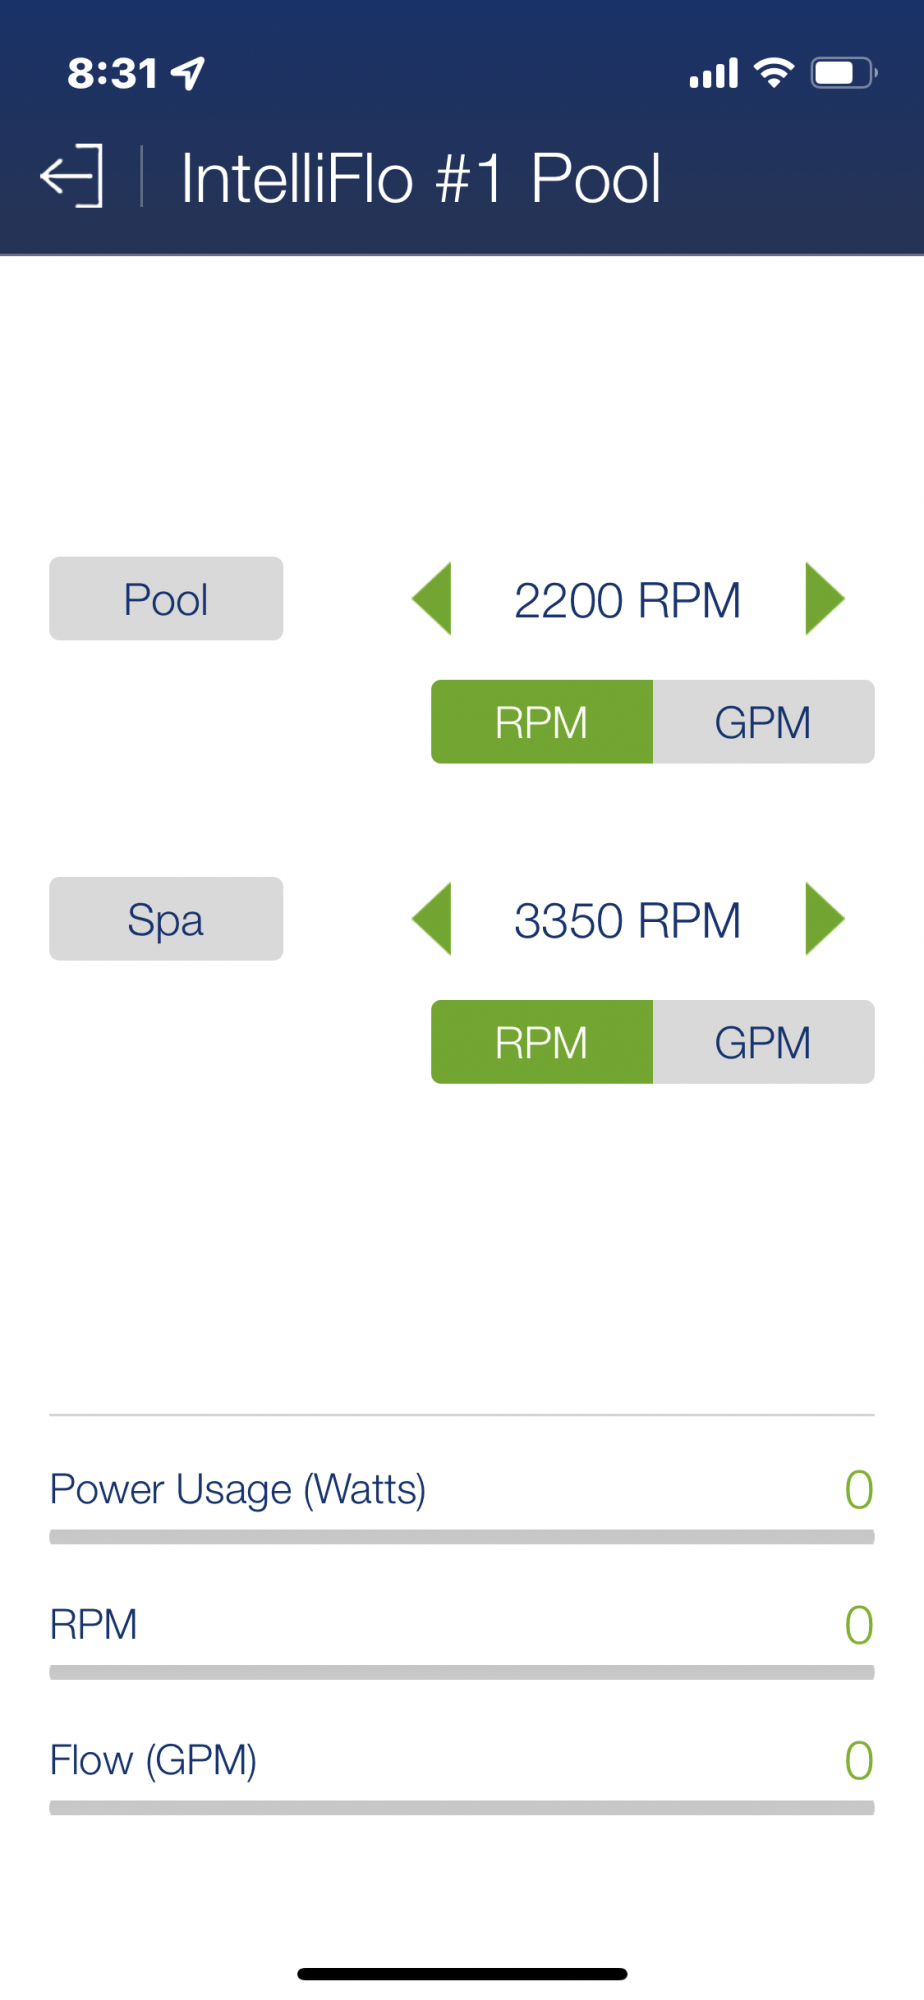Decrease Spa speed with left arrow
The height and width of the screenshot is (2000, 924).
[432, 919]
